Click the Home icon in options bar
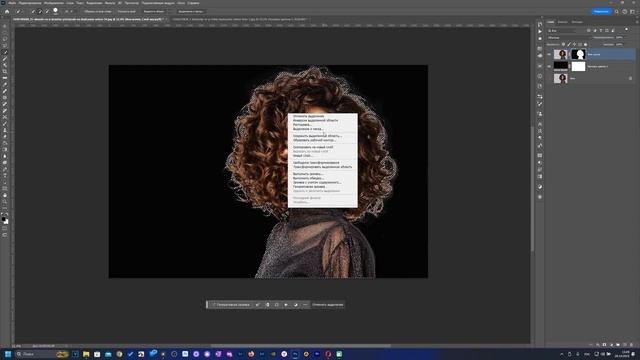640x360 pixels. click(7, 11)
